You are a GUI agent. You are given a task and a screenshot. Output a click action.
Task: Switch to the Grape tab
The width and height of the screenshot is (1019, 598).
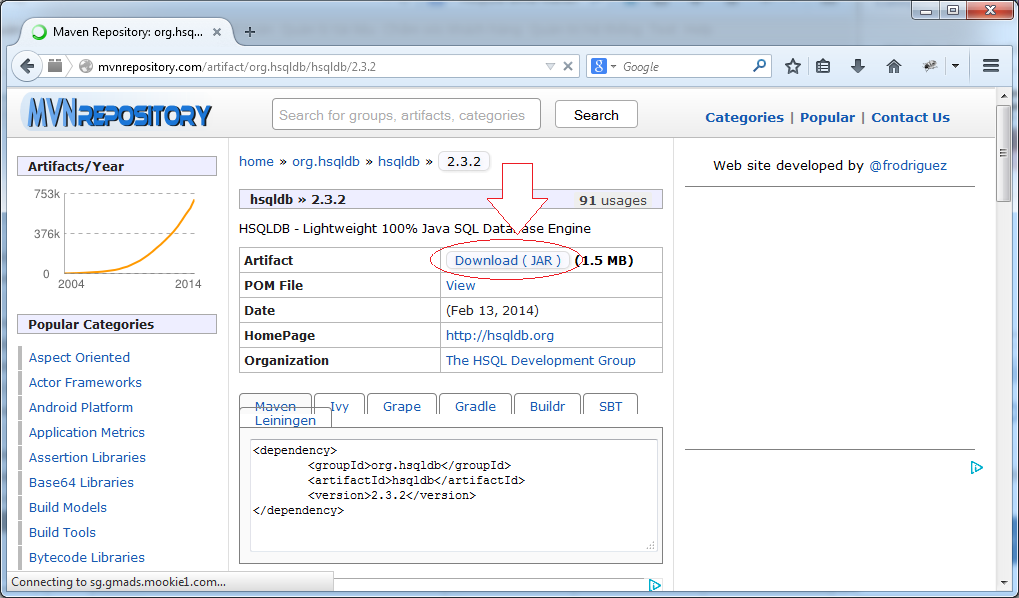tap(402, 404)
